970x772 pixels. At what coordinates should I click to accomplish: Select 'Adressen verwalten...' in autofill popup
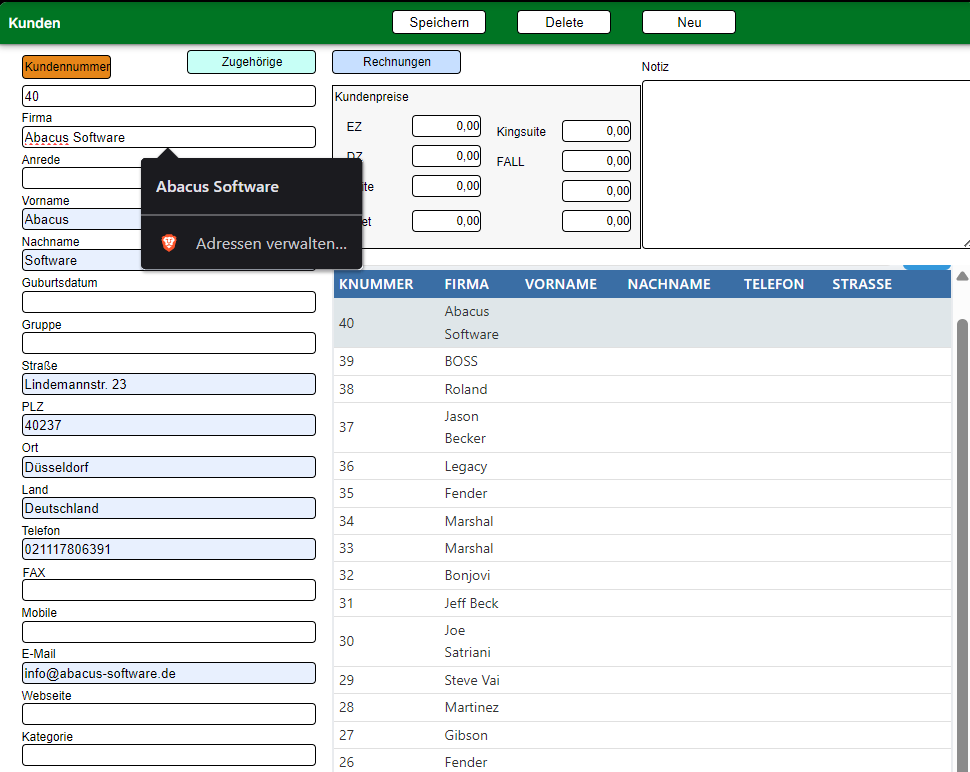[x=251, y=243]
